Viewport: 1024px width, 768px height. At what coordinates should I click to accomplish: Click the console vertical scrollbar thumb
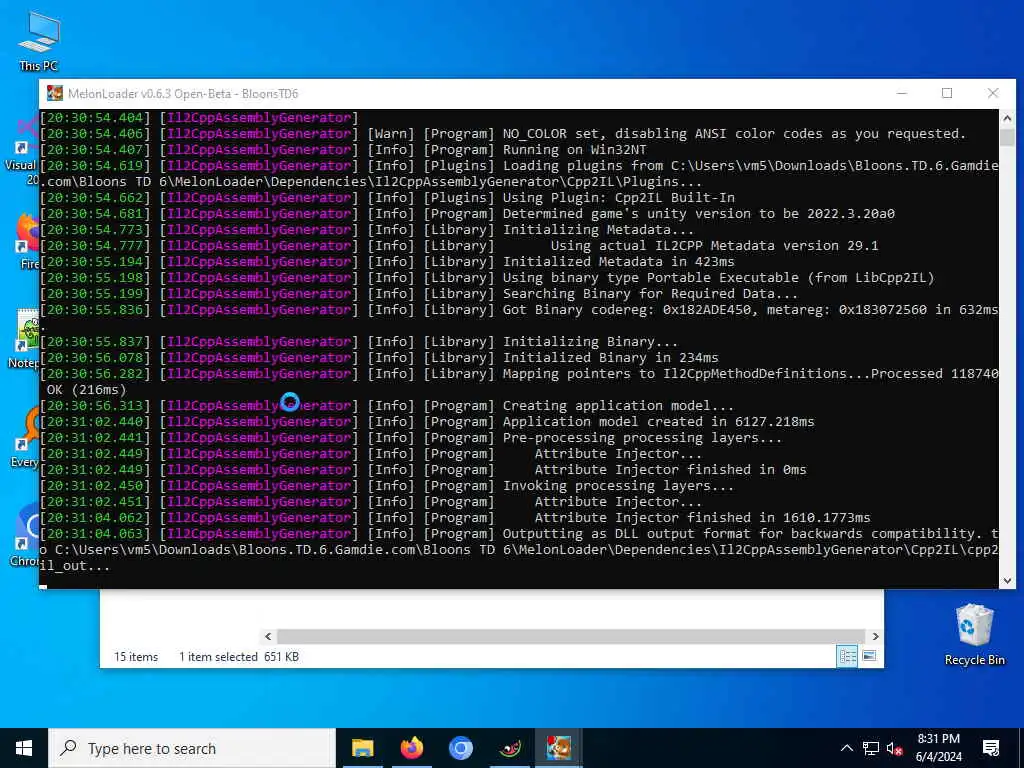[1007, 137]
